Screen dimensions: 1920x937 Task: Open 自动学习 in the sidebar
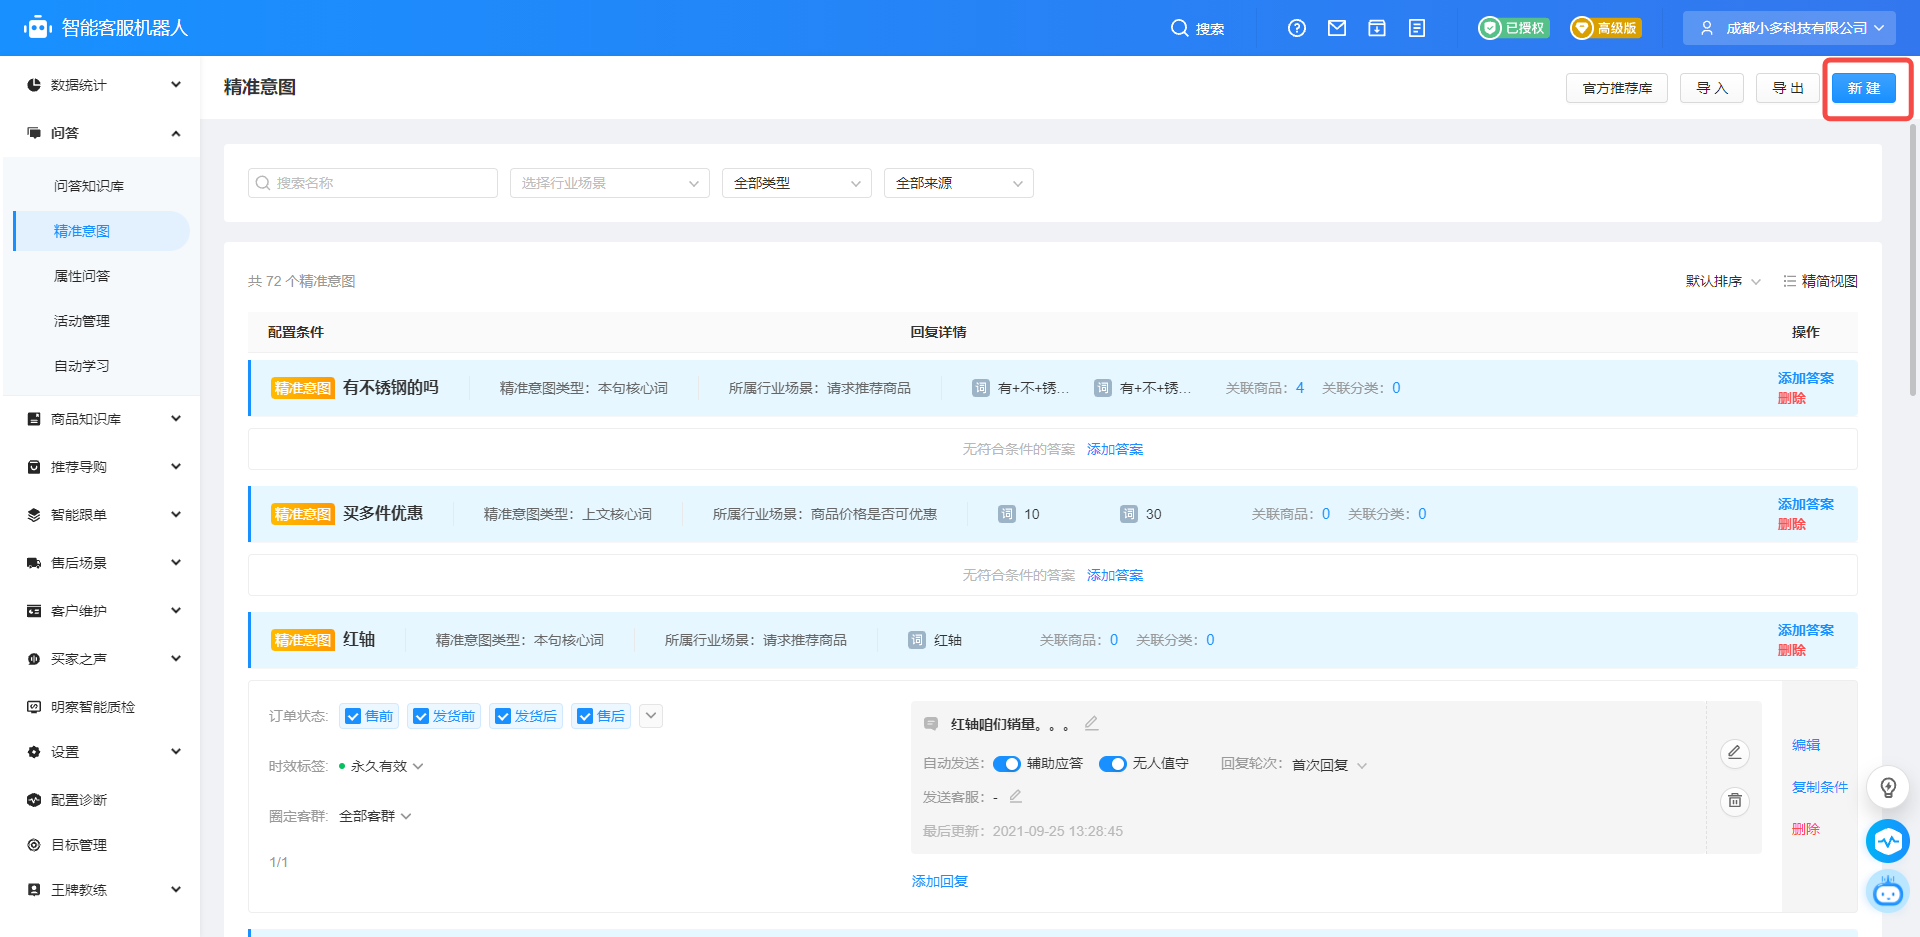pos(82,366)
